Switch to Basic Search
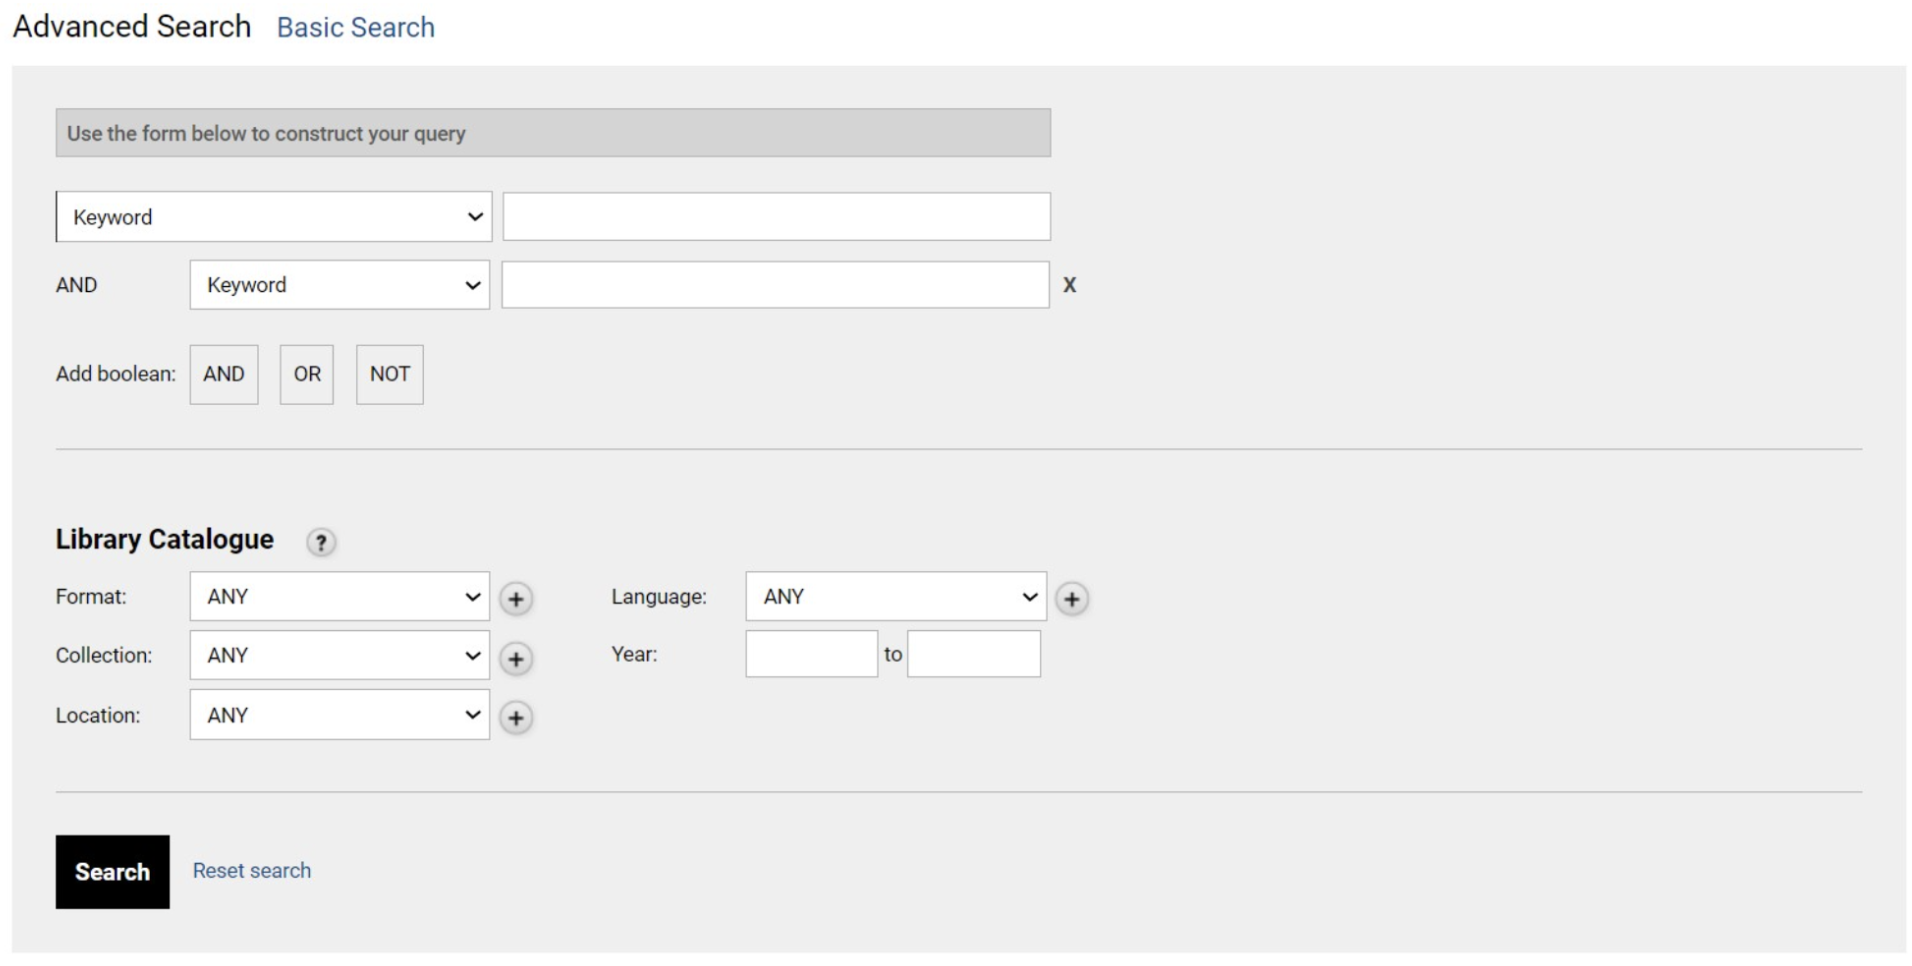 tap(355, 27)
